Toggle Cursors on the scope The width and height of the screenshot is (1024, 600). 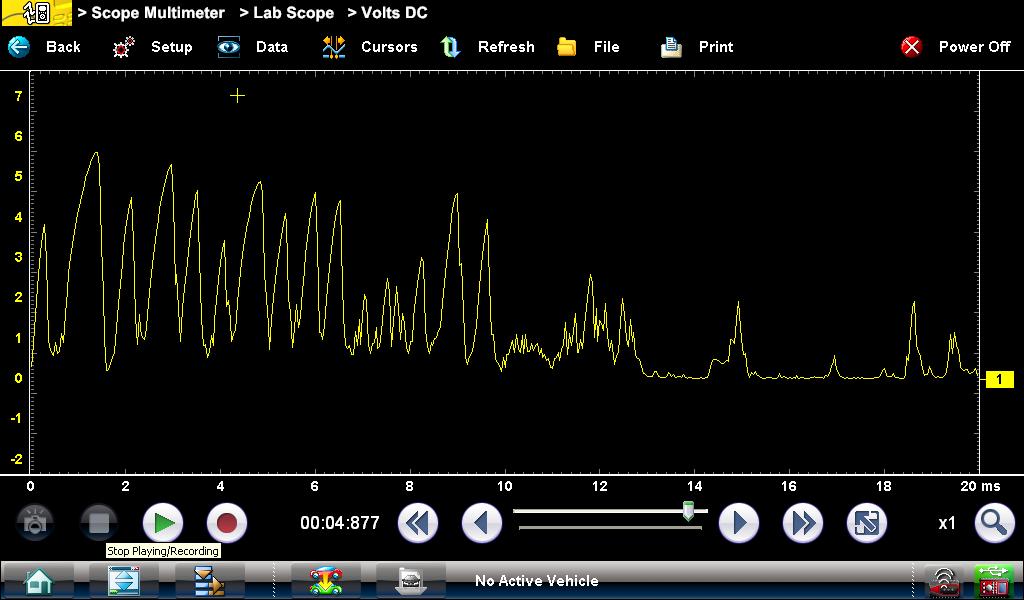[370, 47]
